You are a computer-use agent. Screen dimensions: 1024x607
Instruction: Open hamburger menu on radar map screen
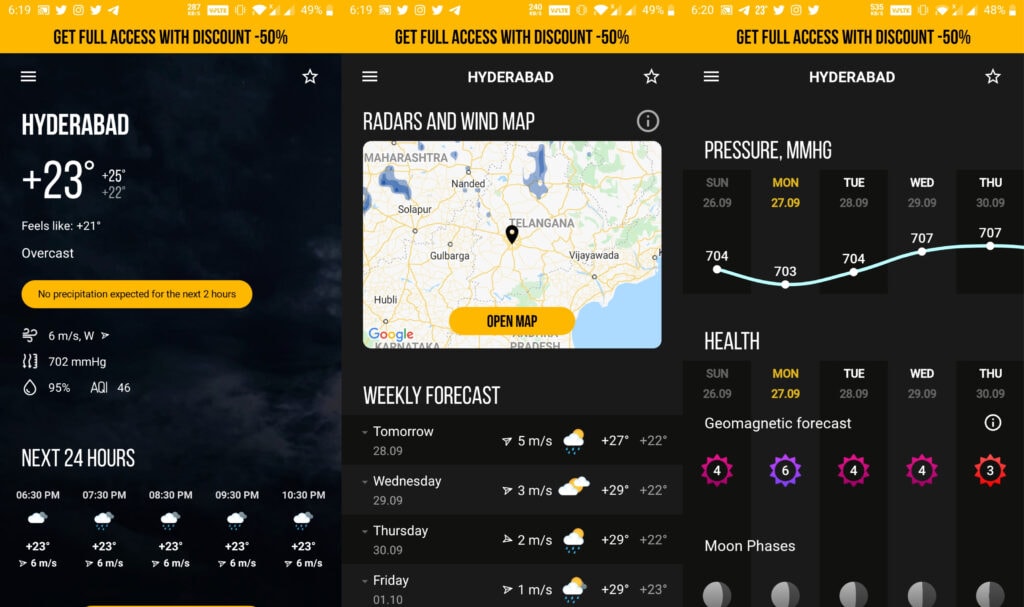tap(370, 76)
